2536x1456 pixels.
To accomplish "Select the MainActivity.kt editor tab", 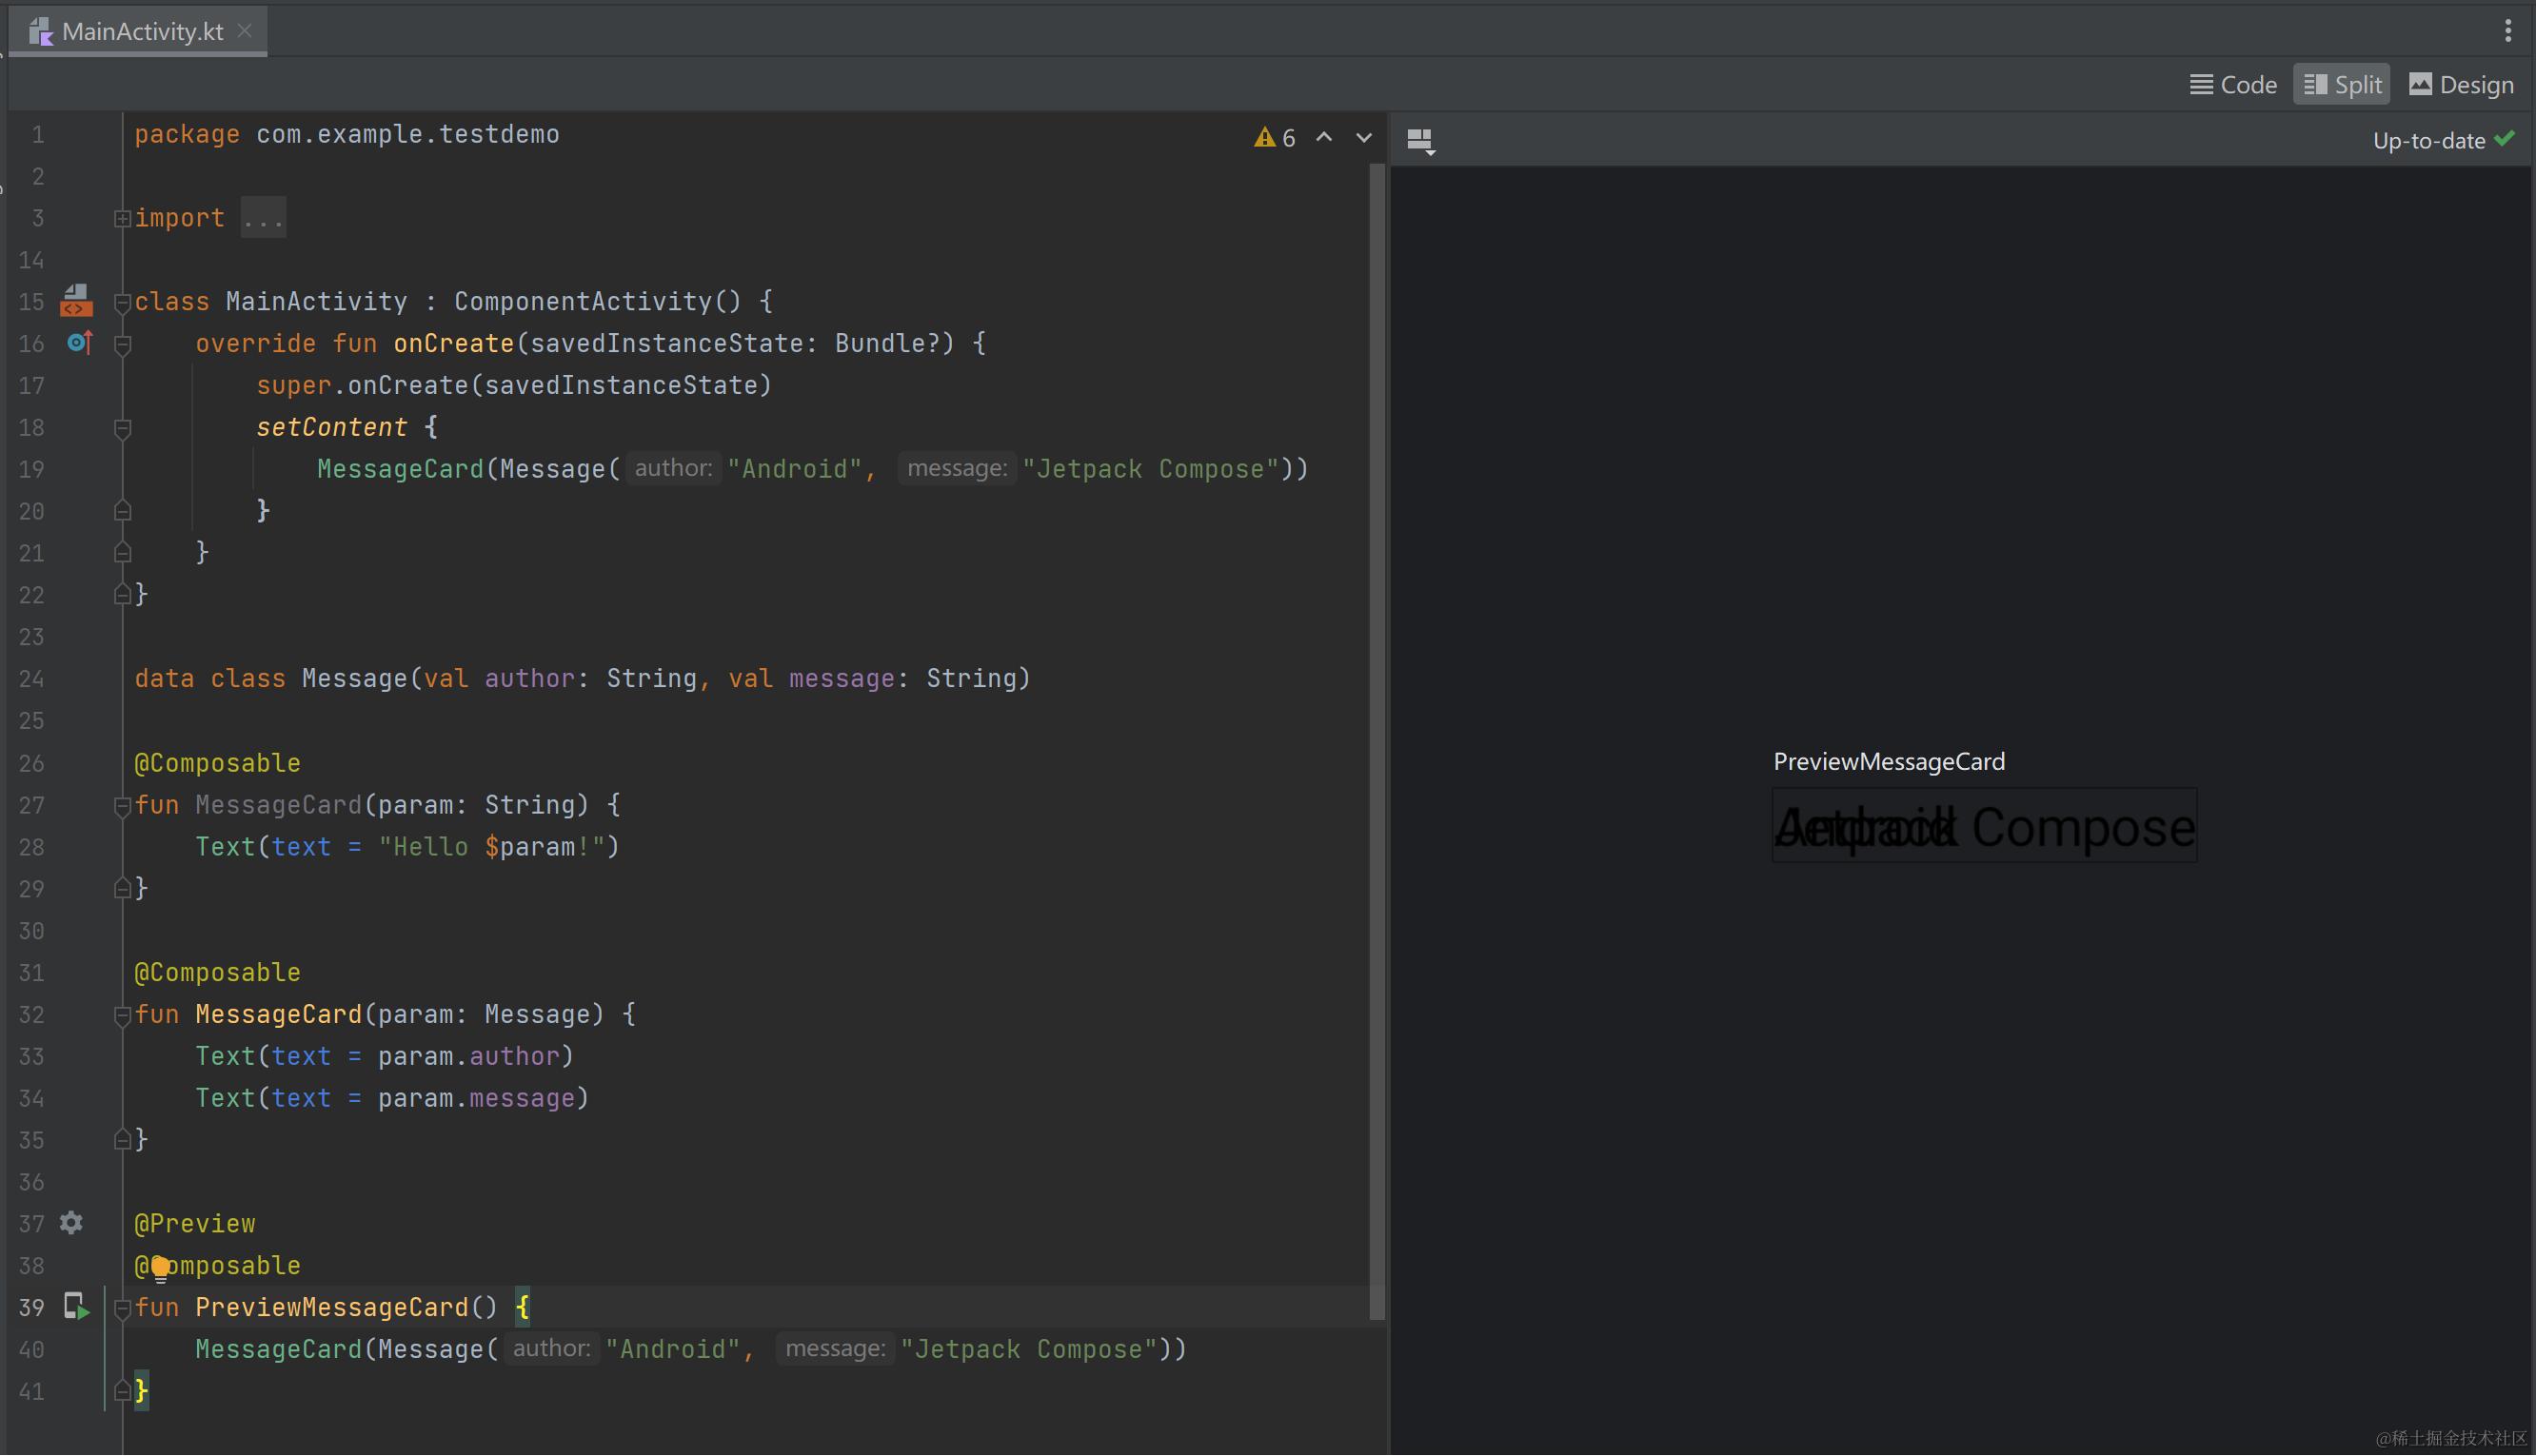I will (141, 31).
